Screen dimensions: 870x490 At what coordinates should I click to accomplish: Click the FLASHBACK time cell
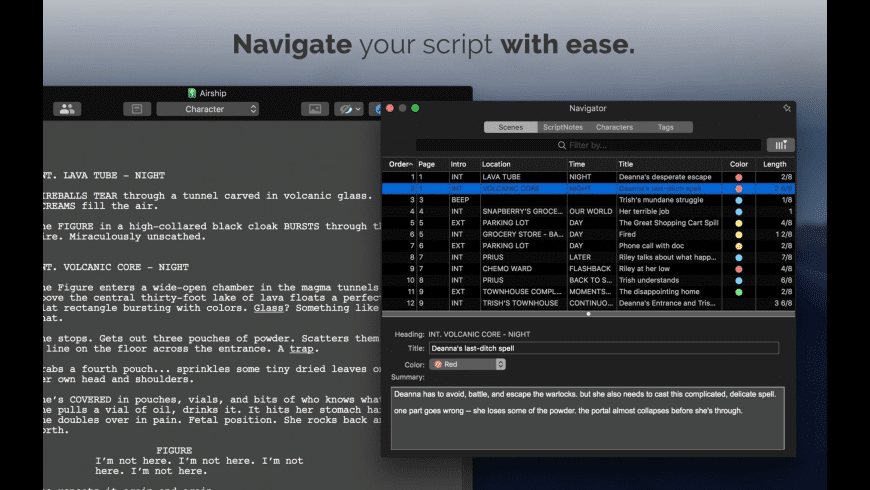pos(591,269)
